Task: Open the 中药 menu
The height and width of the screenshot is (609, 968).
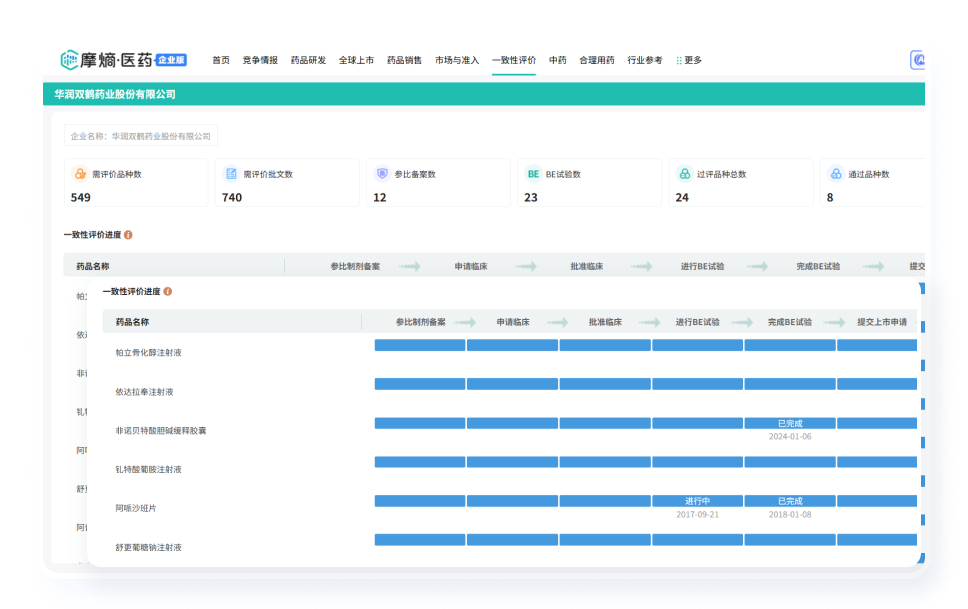Action: (x=557, y=60)
